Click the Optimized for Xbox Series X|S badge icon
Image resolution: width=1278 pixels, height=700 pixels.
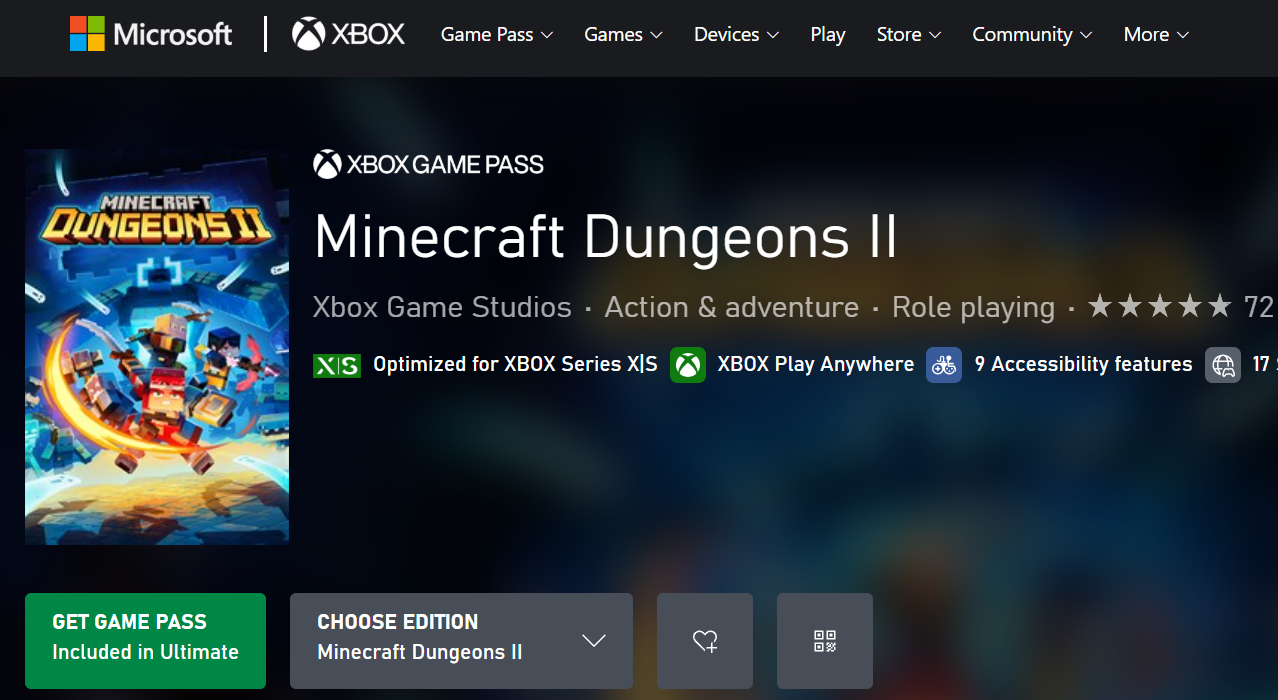pyautogui.click(x=336, y=365)
